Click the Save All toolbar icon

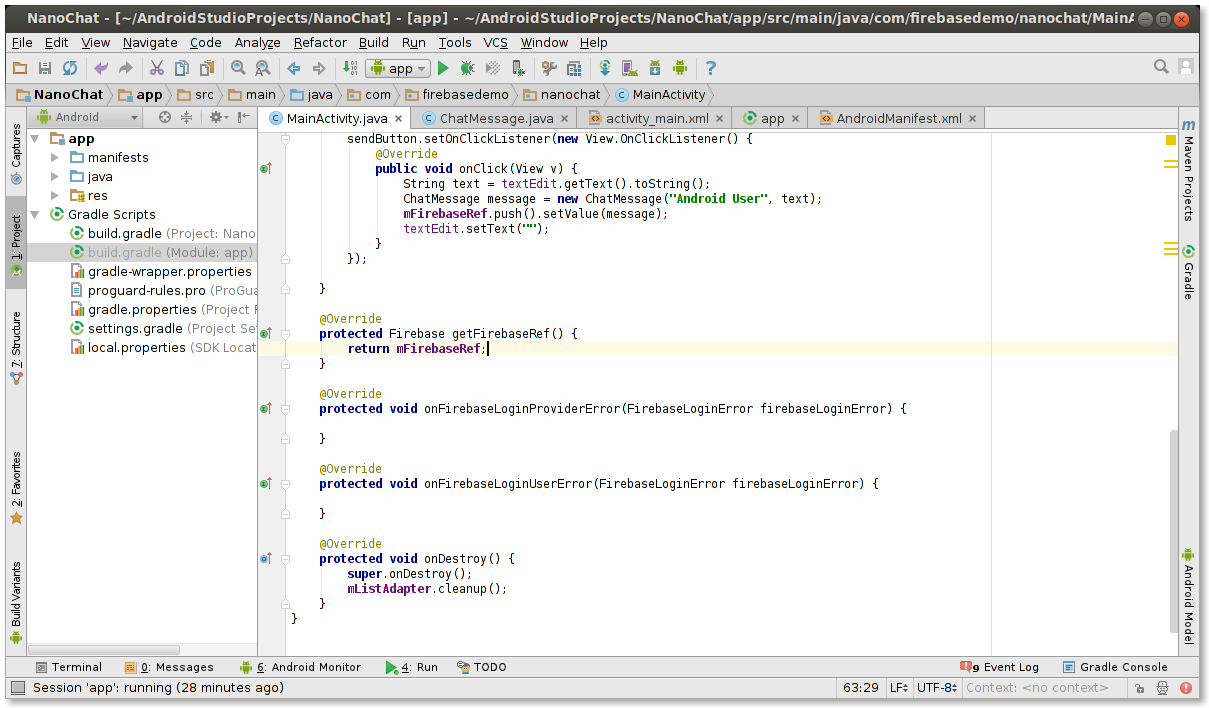(45, 68)
